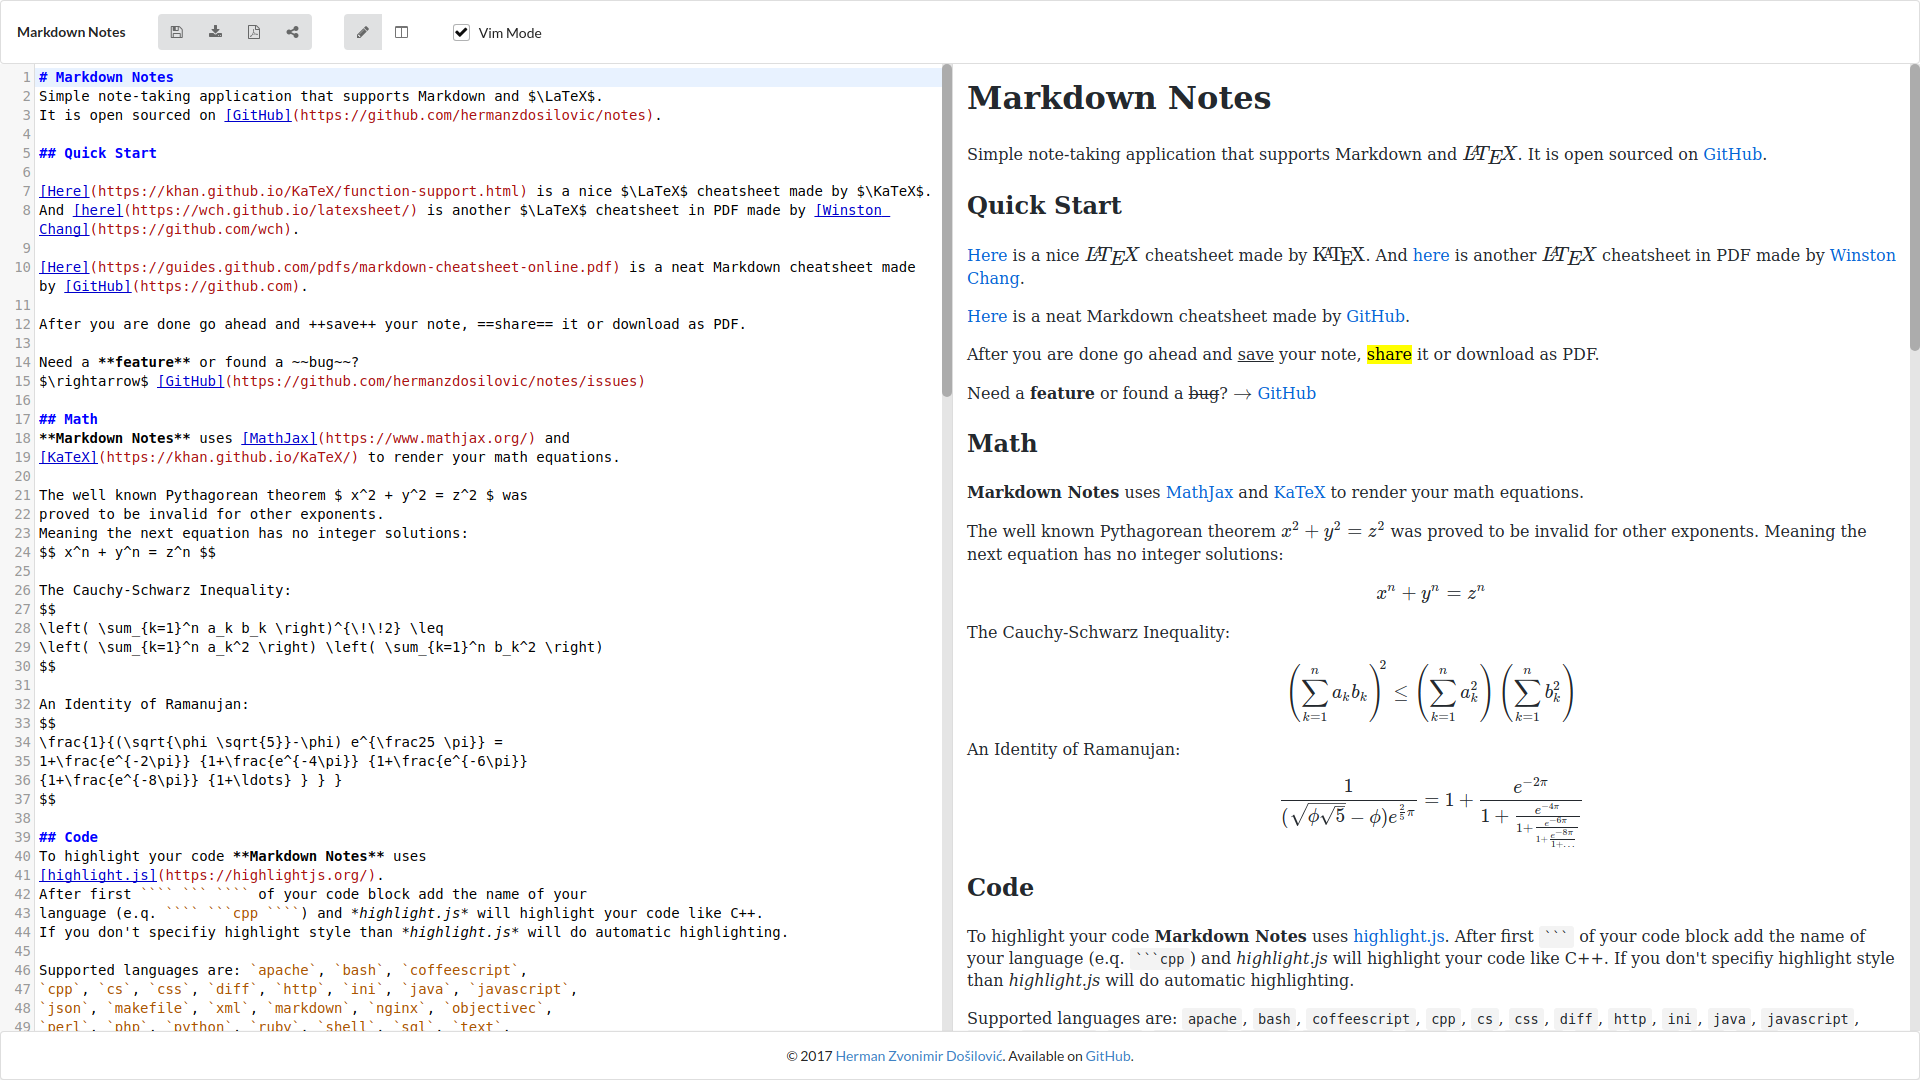Screen dimensions: 1920x1080
Task: Select the pencil edit mode icon
Action: point(363,32)
